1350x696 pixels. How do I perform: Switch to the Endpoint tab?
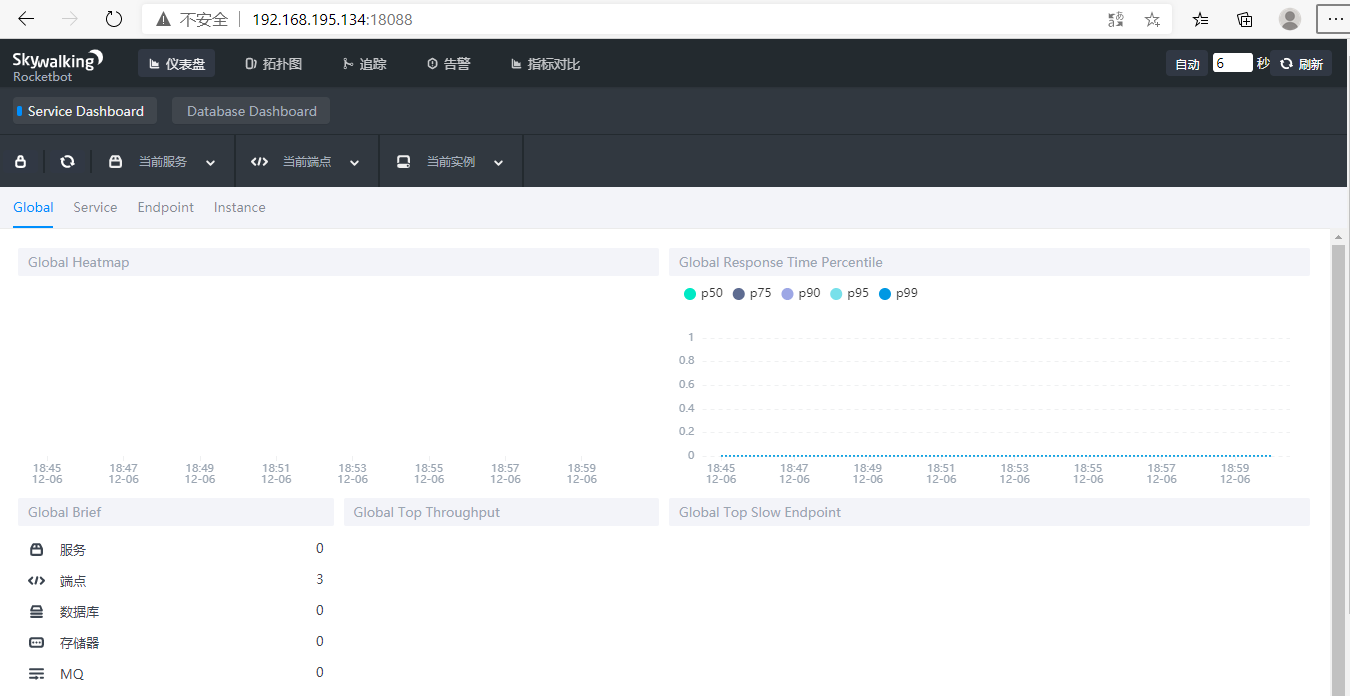(x=165, y=207)
